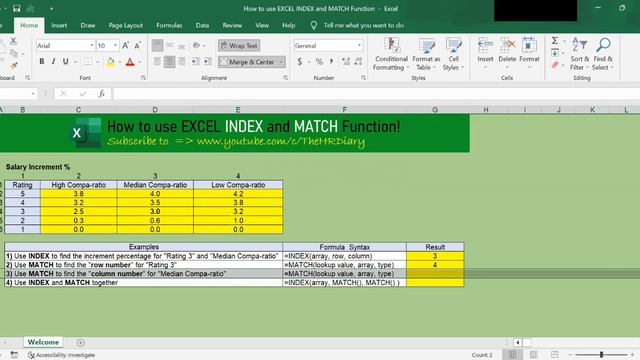Screen dimensions: 640x360
Task: Click the Insert Function fx icon
Action: (102, 93)
